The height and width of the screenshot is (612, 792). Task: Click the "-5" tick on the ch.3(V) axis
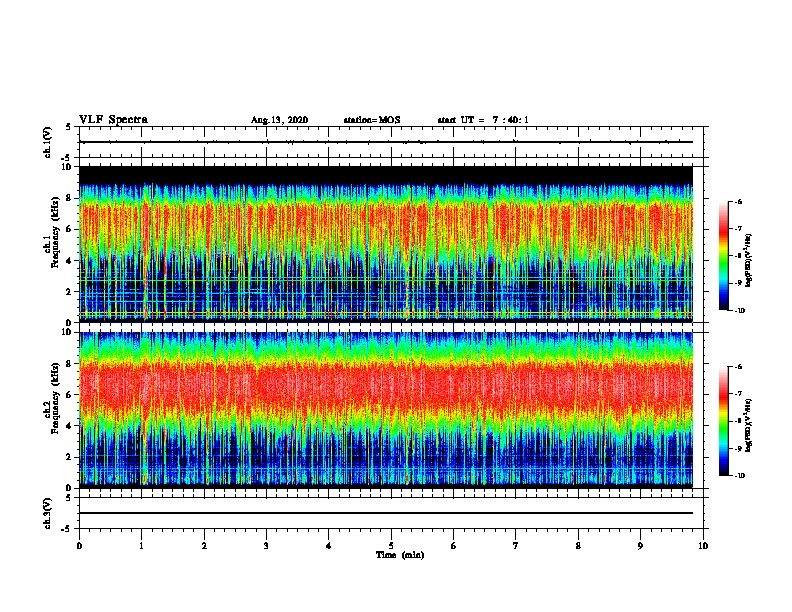pyautogui.click(x=66, y=529)
